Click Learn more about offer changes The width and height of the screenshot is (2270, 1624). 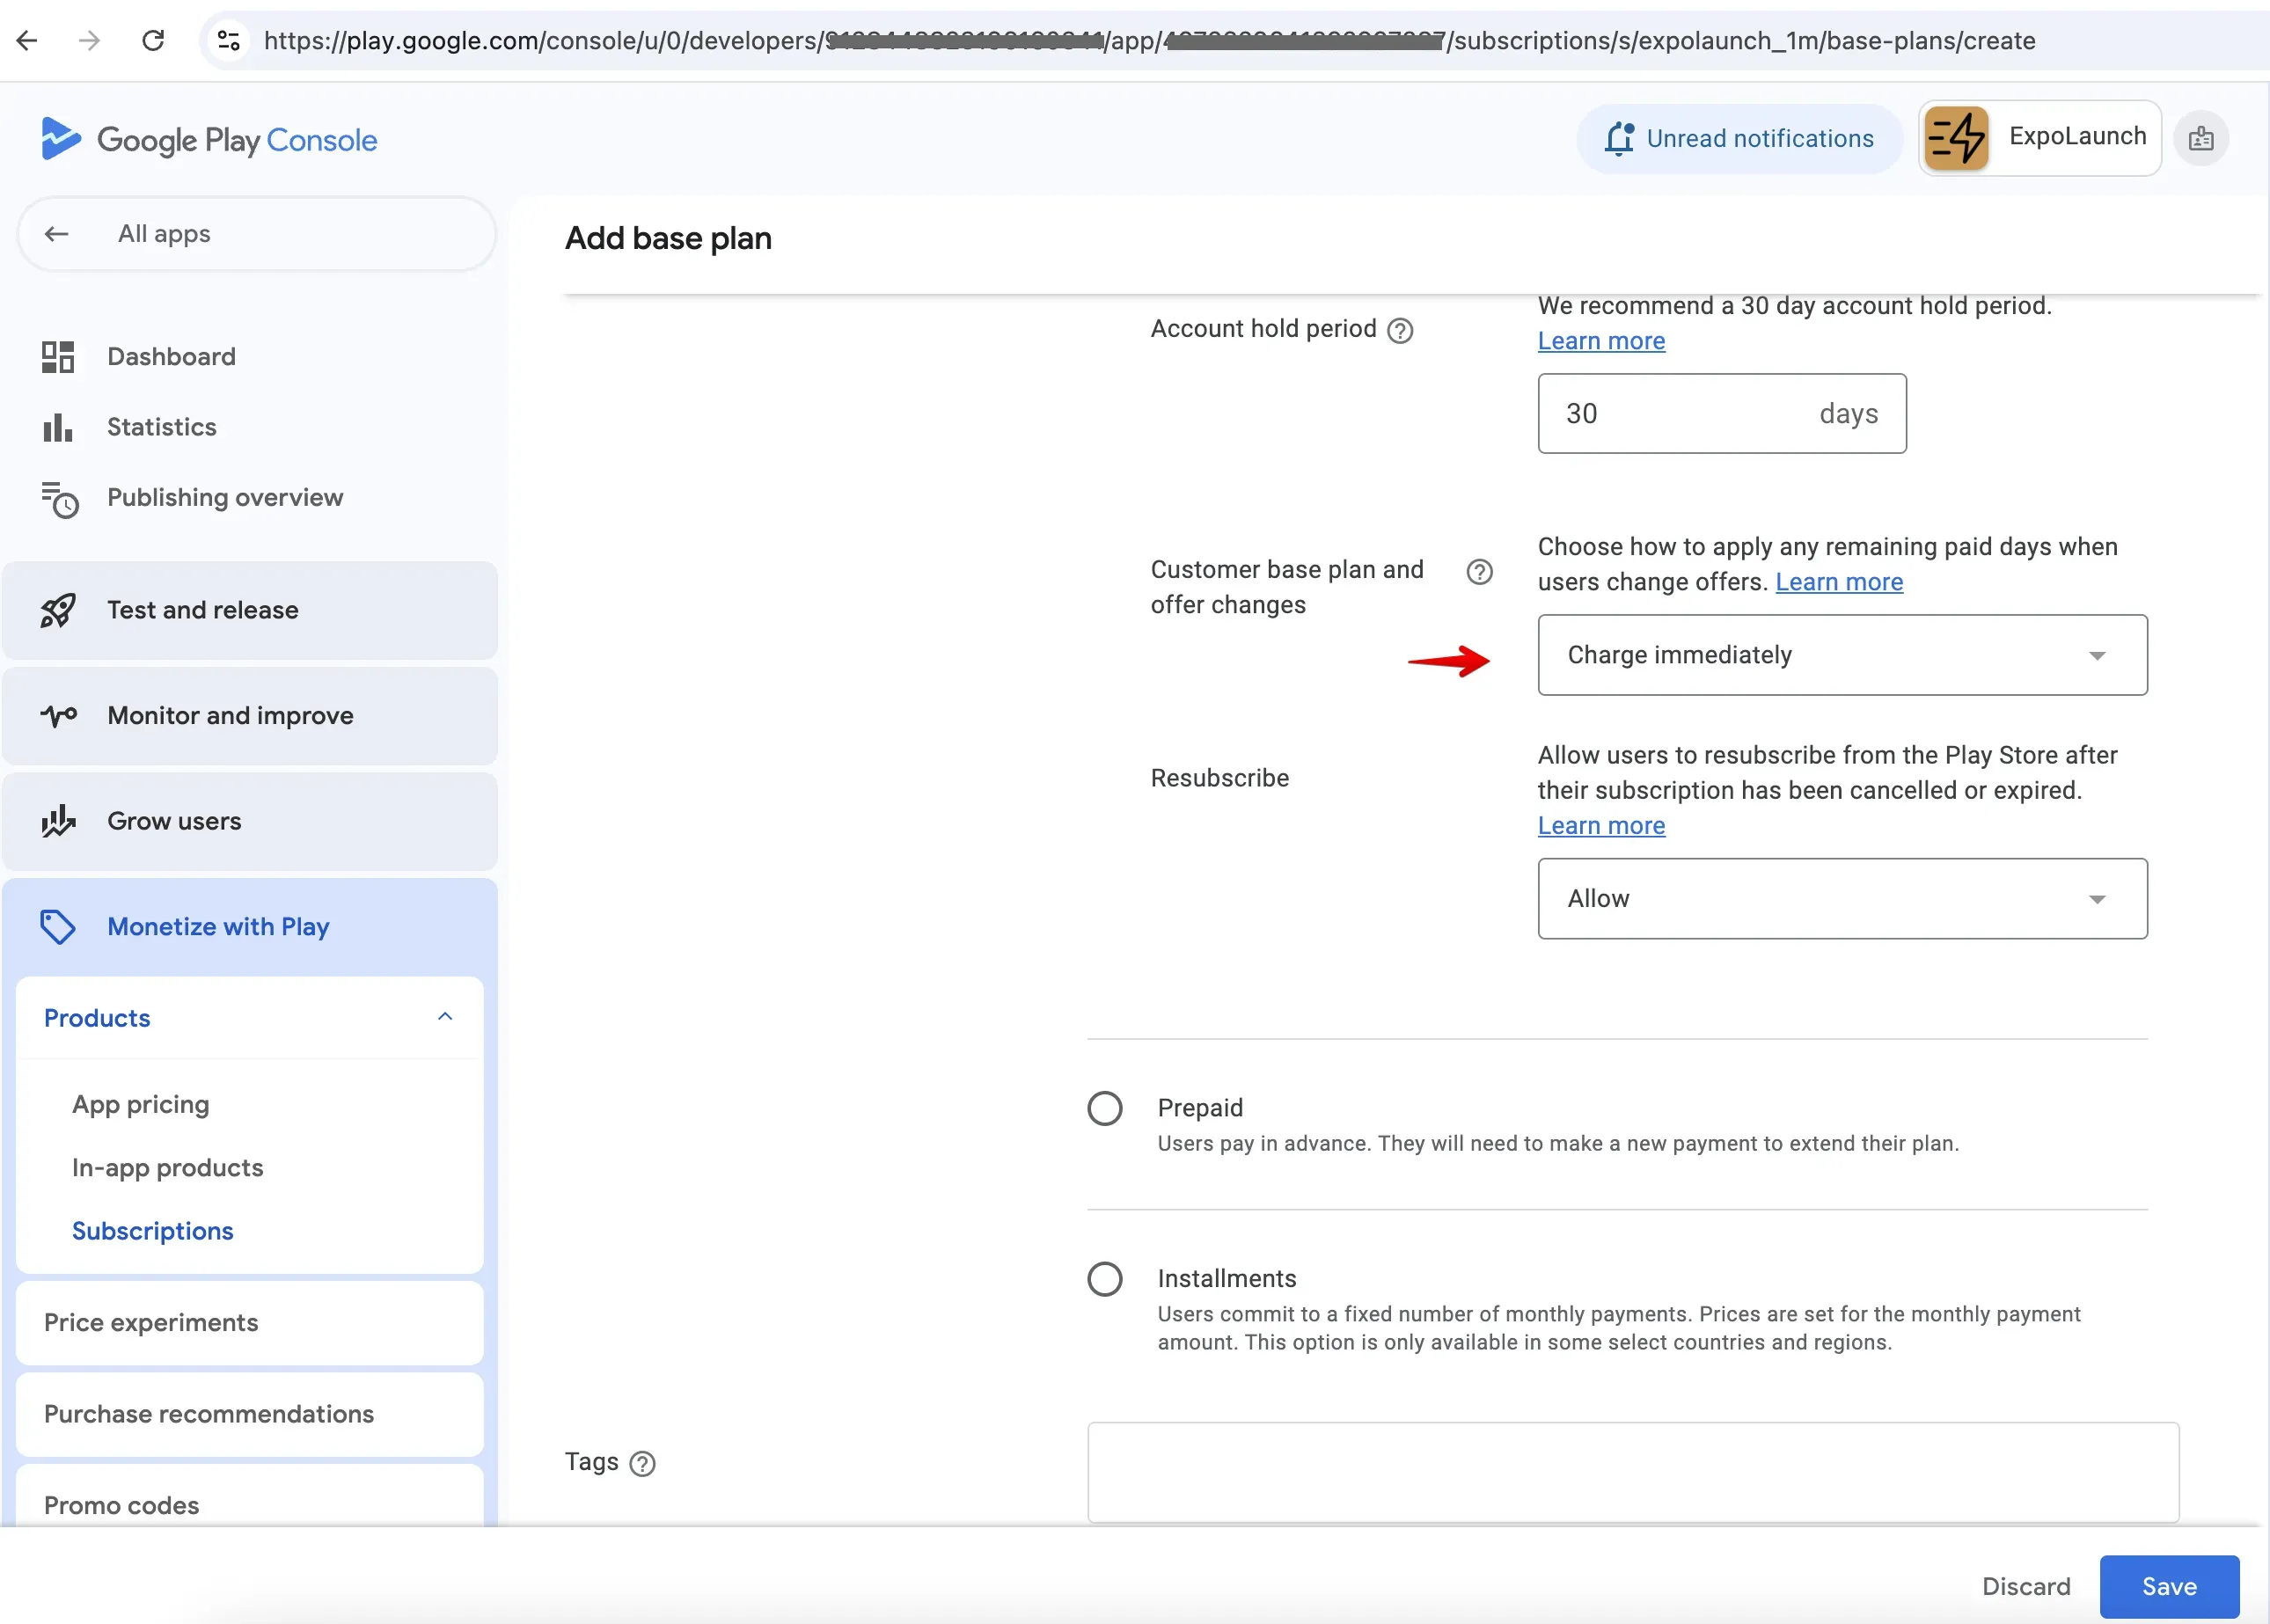(x=1839, y=582)
